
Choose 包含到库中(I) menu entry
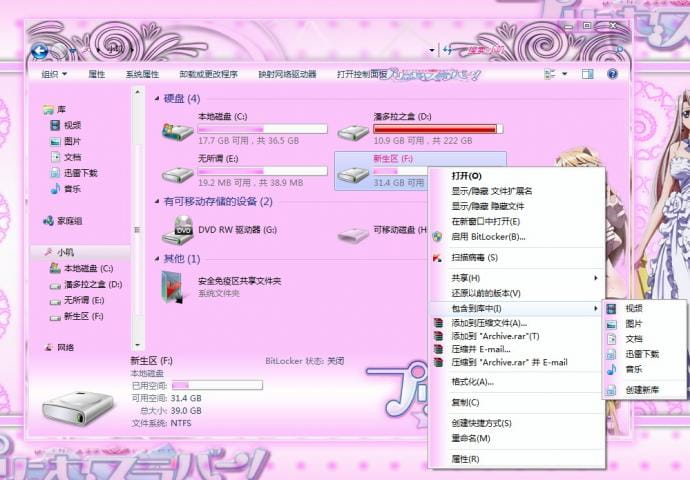click(x=517, y=308)
